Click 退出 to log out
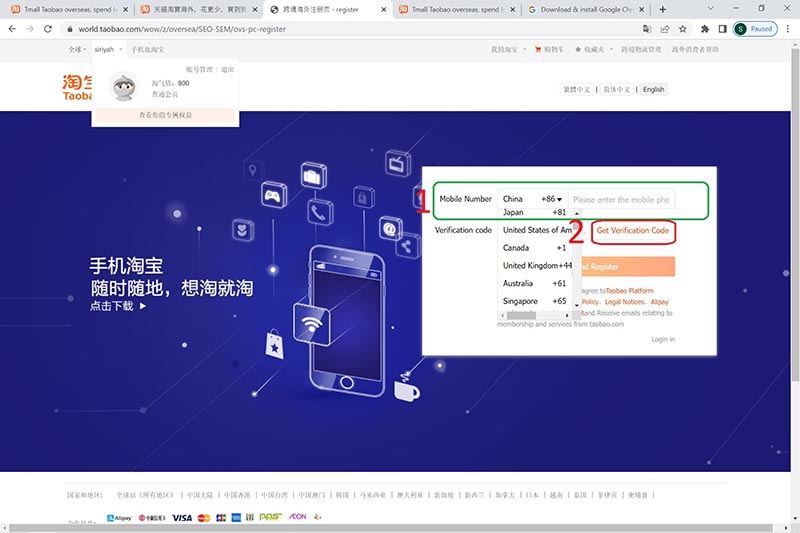Image resolution: width=800 pixels, height=533 pixels. (228, 69)
